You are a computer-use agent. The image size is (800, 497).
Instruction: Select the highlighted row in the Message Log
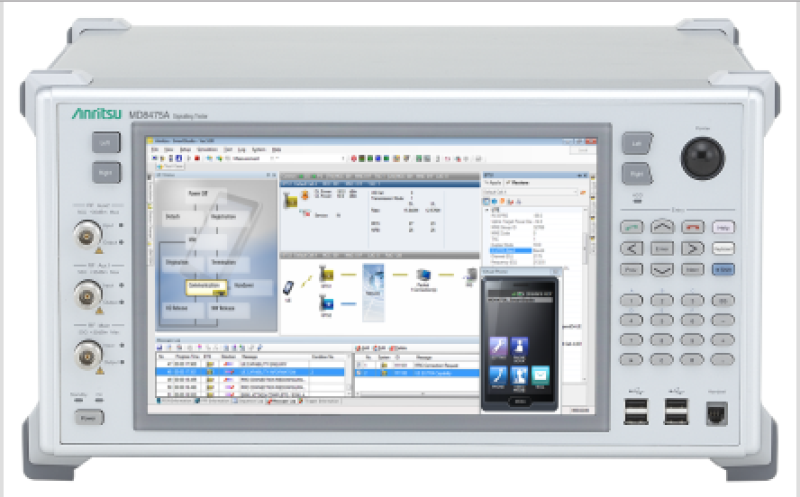point(250,372)
